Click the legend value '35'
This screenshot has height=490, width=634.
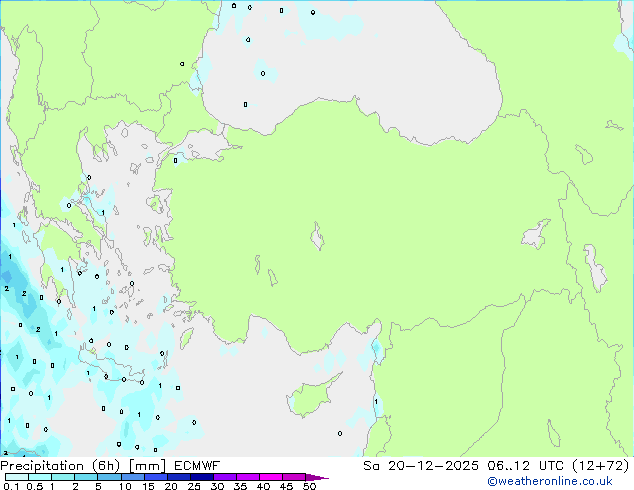pos(240,486)
